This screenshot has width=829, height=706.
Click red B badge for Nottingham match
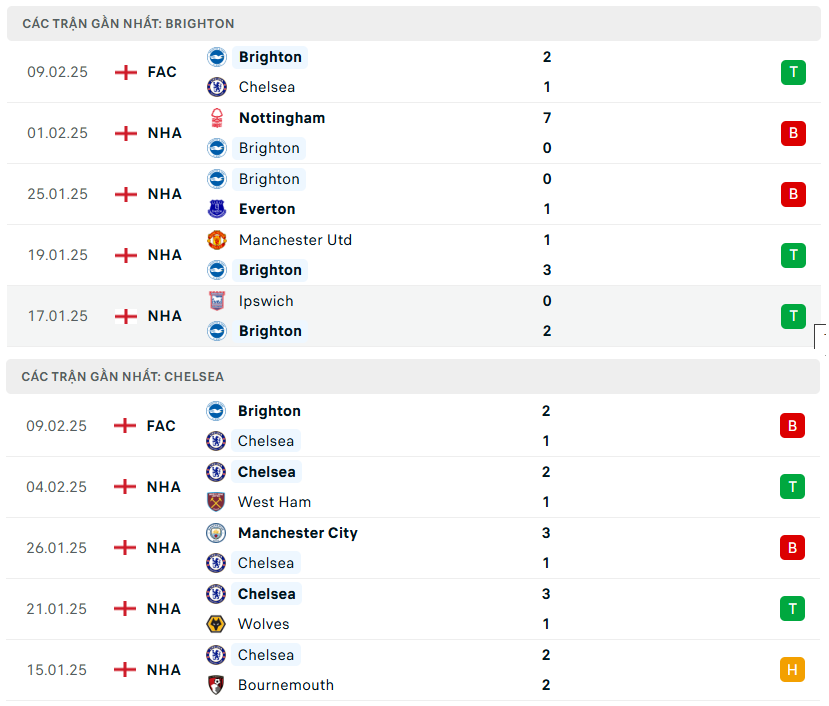793,133
